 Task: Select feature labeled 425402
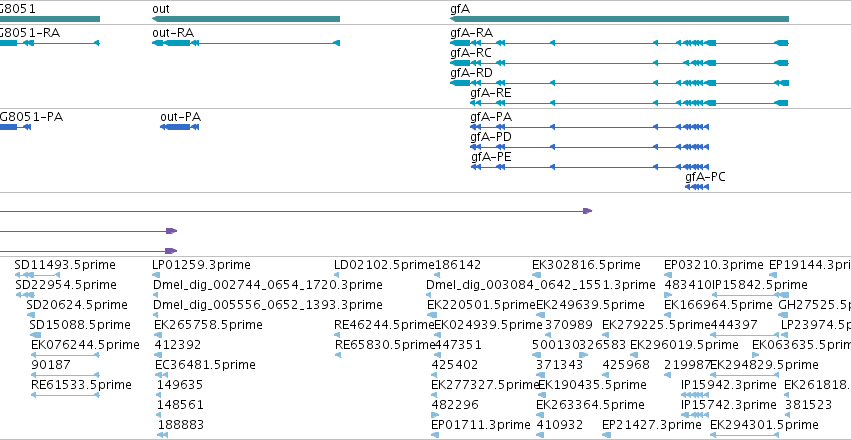[455, 365]
